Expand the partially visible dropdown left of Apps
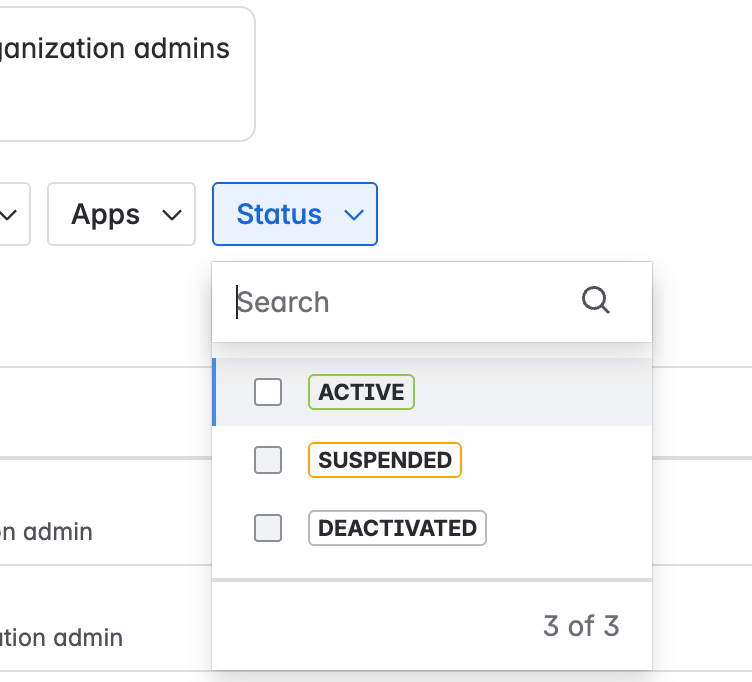The height and width of the screenshot is (682, 752). click(x=14, y=214)
